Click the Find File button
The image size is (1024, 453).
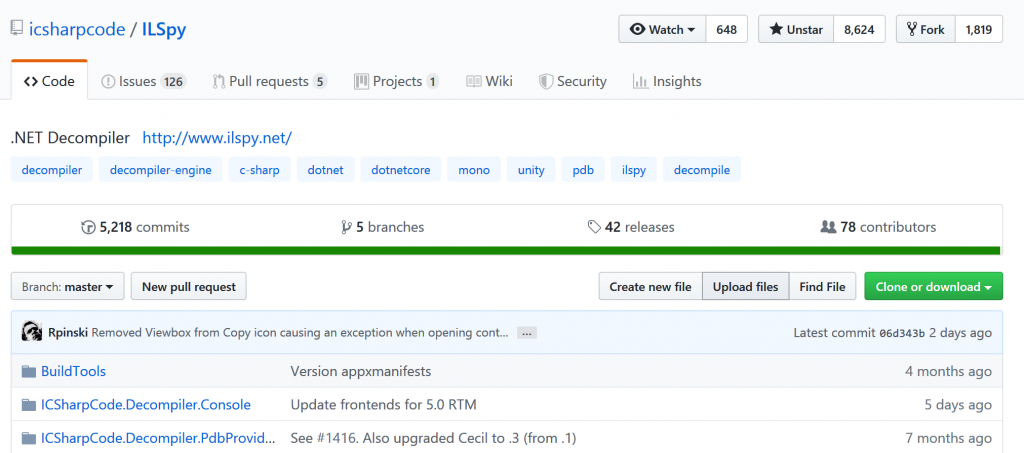coord(822,287)
